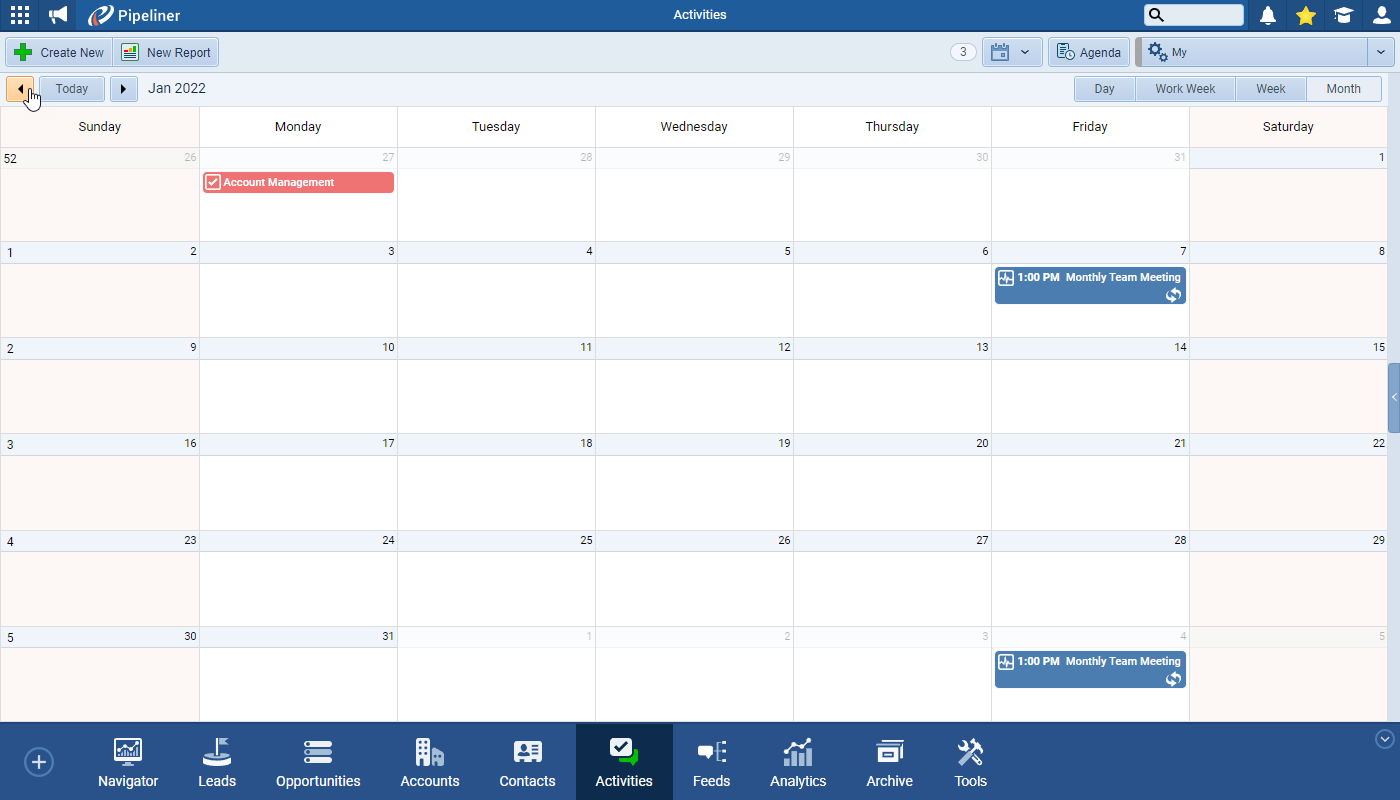Click the megaphone announcements icon
Viewport: 1400px width, 800px height.
(57, 14)
